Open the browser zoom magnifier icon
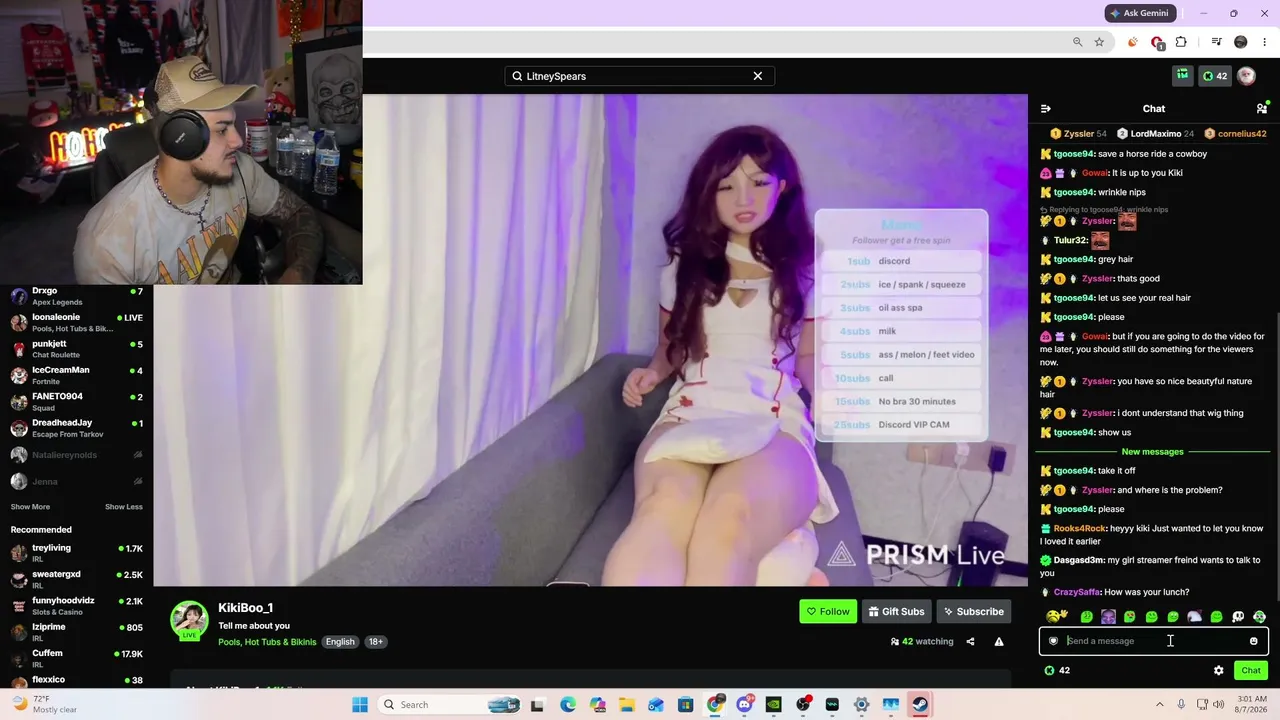 pos(1077,42)
